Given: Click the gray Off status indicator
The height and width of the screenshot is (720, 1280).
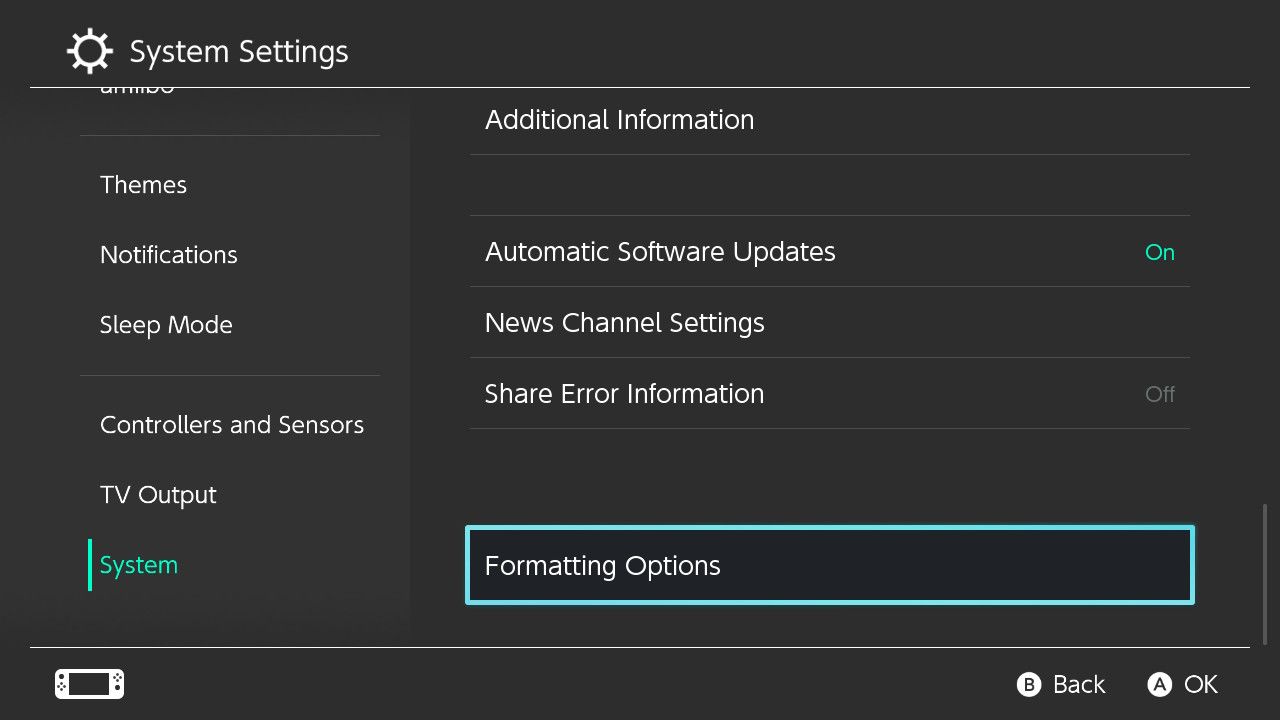Looking at the screenshot, I should click(1159, 394).
